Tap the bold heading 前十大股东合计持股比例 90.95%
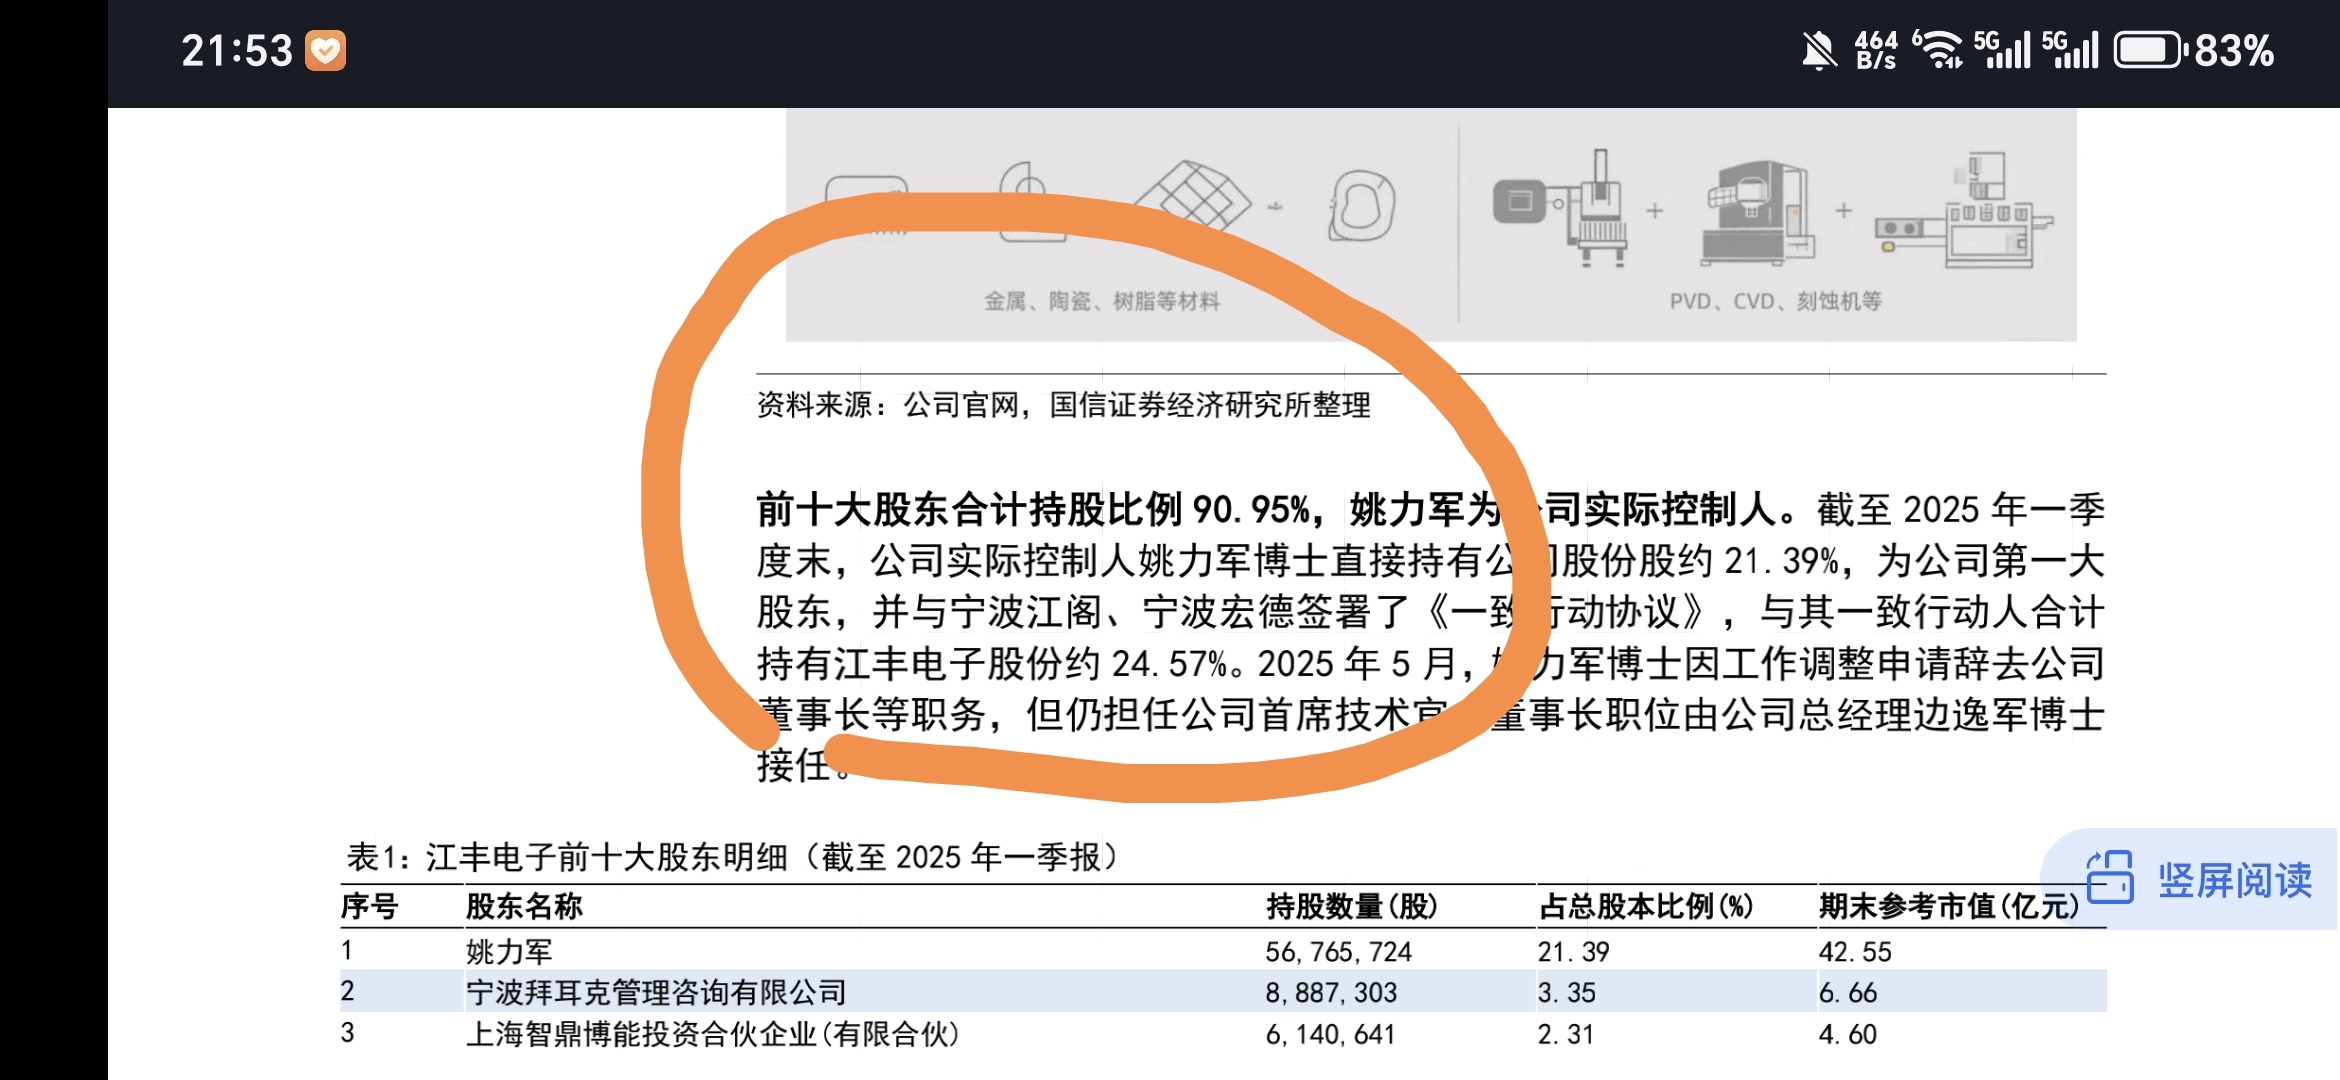This screenshot has width=2340, height=1080. [1032, 510]
